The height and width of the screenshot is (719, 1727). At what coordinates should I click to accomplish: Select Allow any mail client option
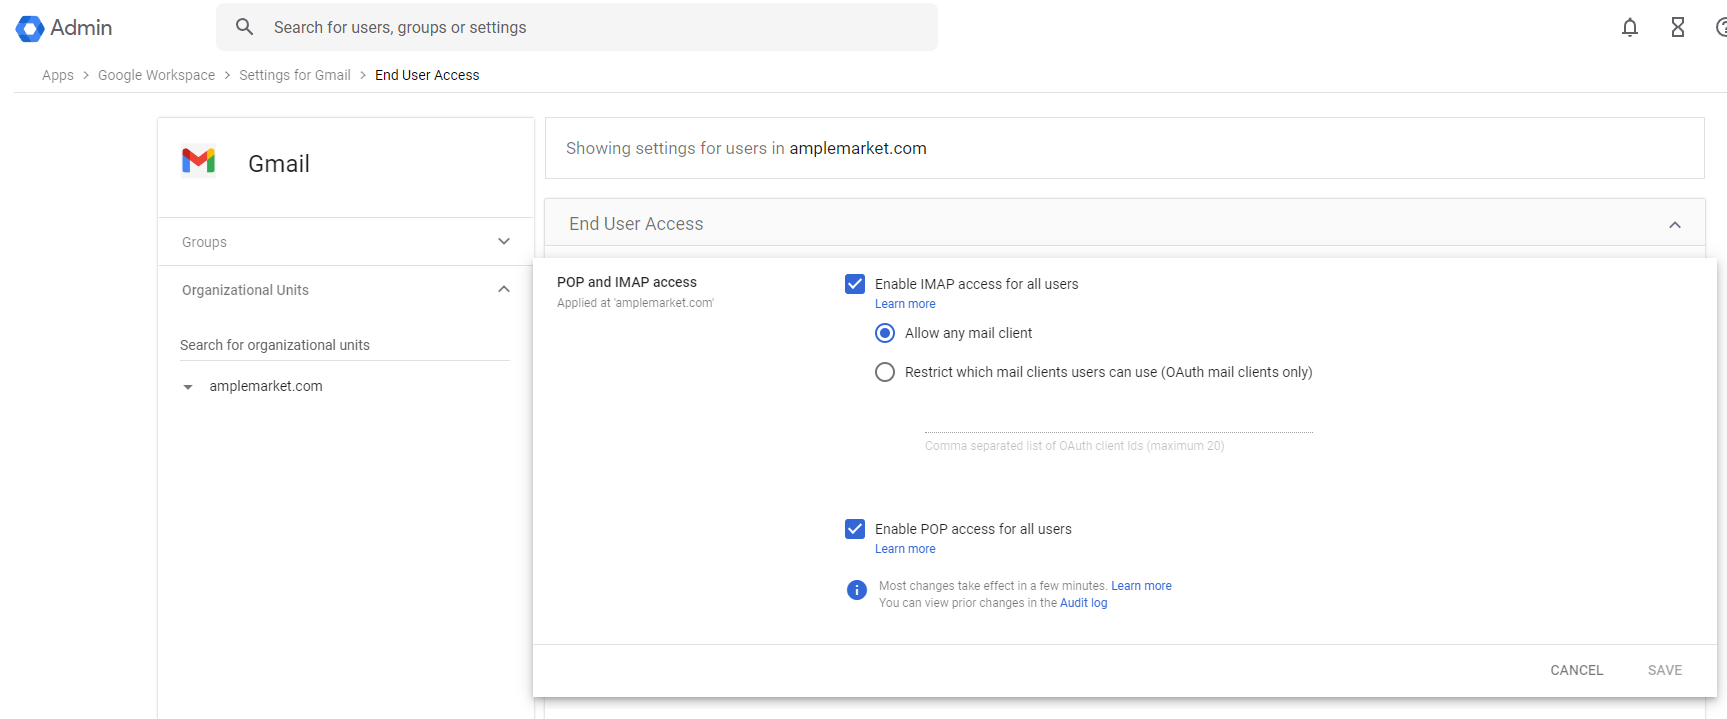pyautogui.click(x=885, y=333)
